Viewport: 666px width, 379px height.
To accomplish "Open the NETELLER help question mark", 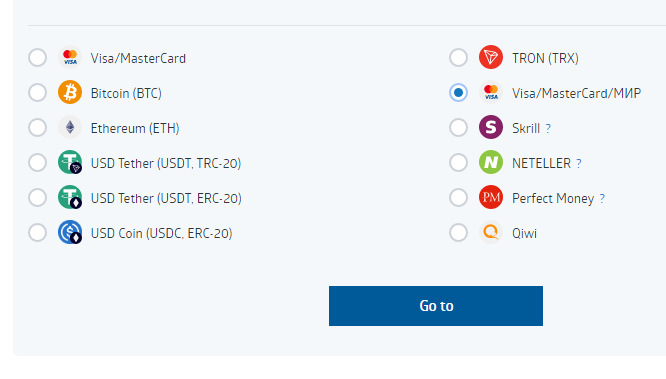I will (579, 164).
